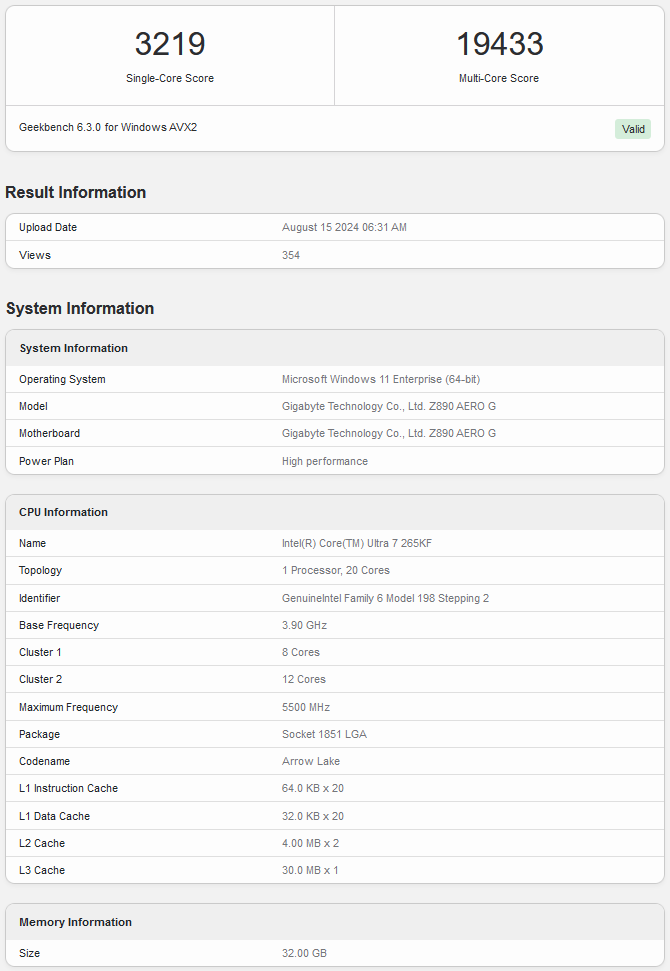Image resolution: width=670 pixels, height=971 pixels.
Task: Click the L3 Cache 30.0 MB value
Action: (310, 870)
